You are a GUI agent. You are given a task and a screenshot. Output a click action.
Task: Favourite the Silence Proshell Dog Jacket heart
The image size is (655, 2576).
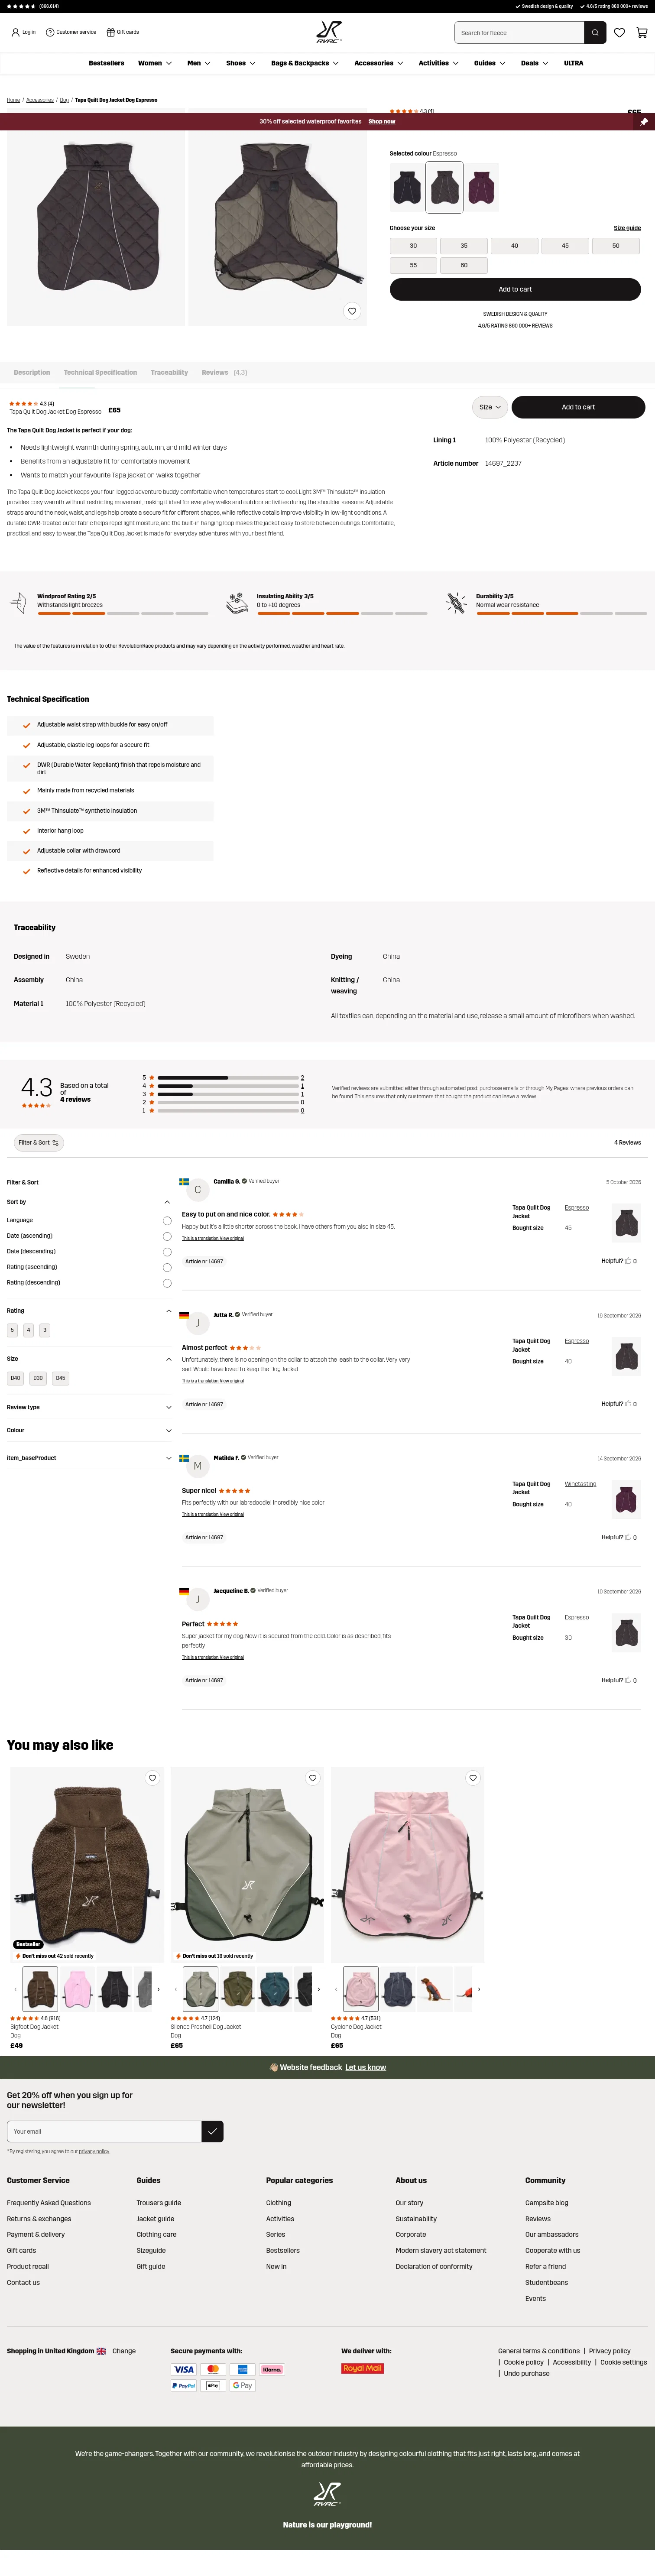click(312, 1778)
